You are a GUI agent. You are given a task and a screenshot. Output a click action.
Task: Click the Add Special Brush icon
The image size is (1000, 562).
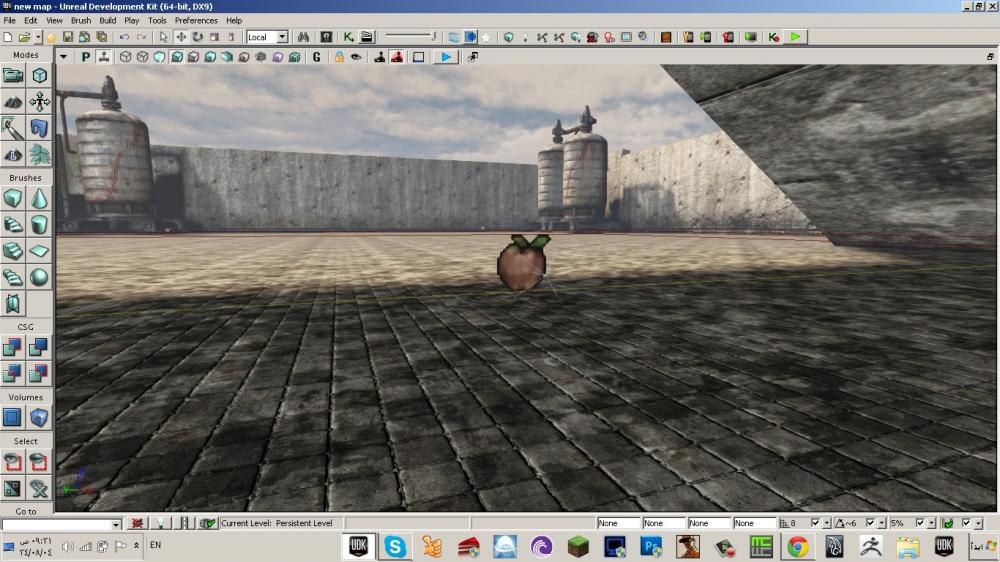coord(13,418)
